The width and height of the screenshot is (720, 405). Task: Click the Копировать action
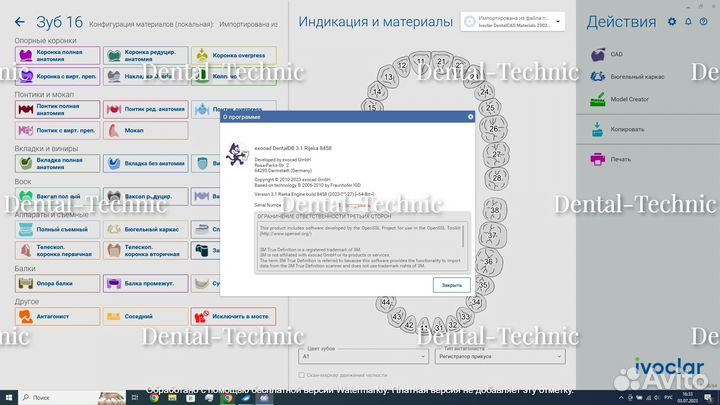coord(618,129)
